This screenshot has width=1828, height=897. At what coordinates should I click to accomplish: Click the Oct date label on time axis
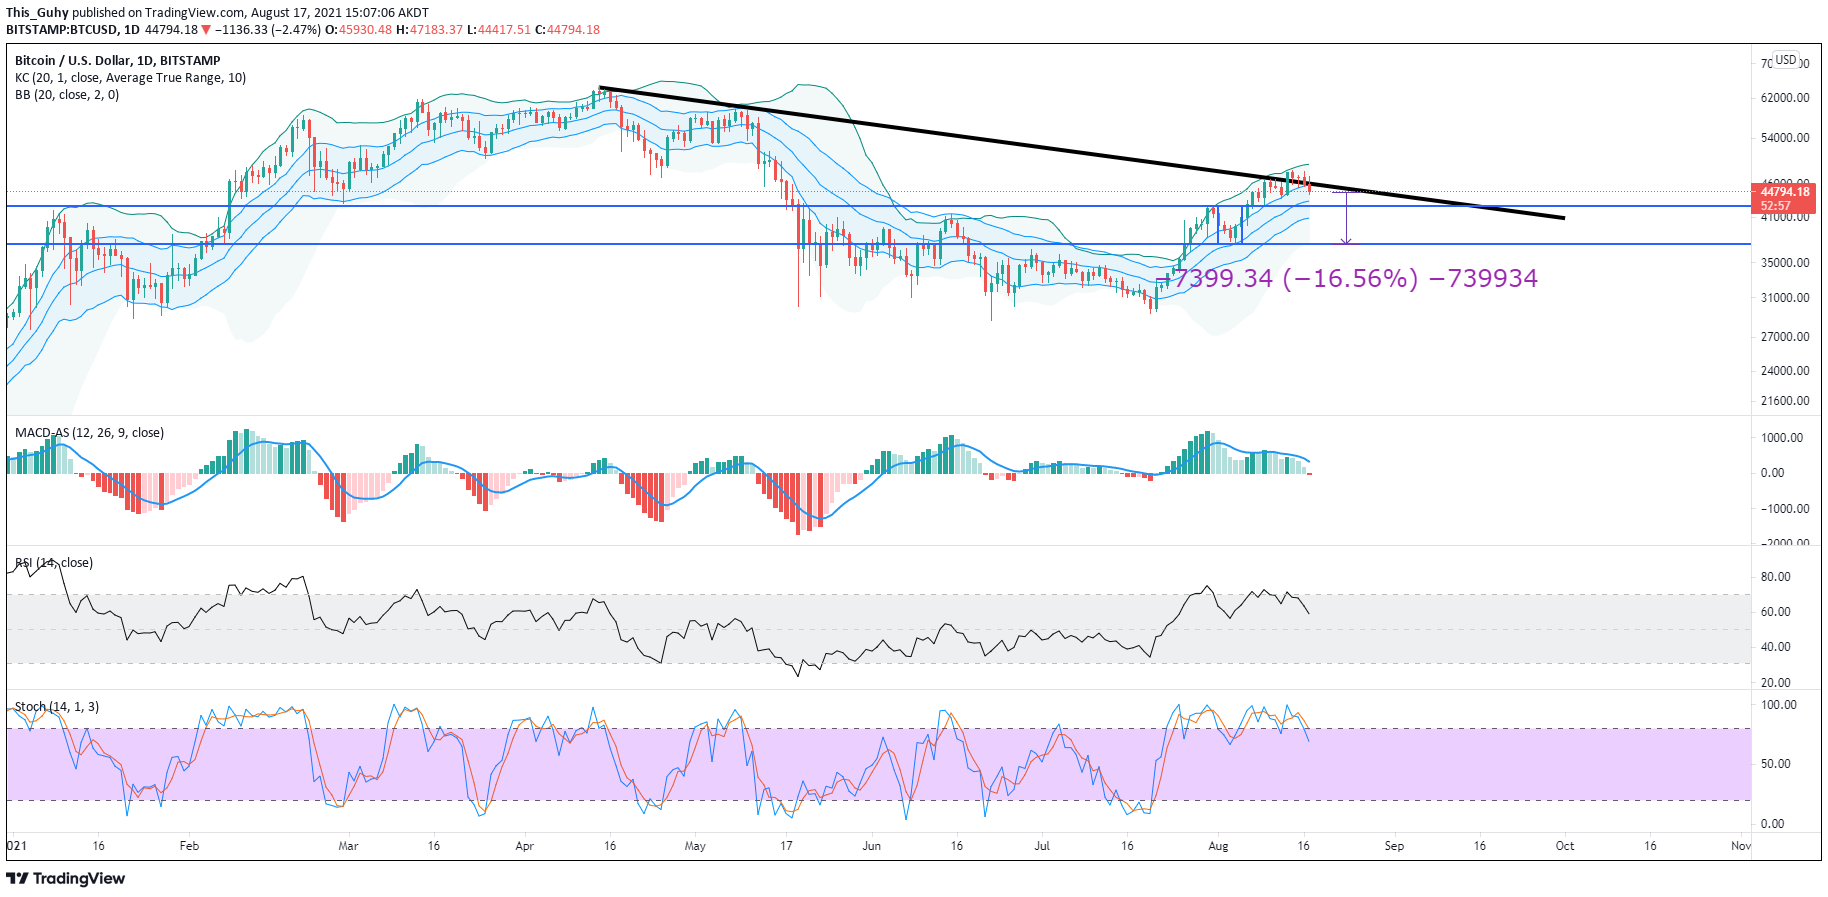tap(1565, 846)
